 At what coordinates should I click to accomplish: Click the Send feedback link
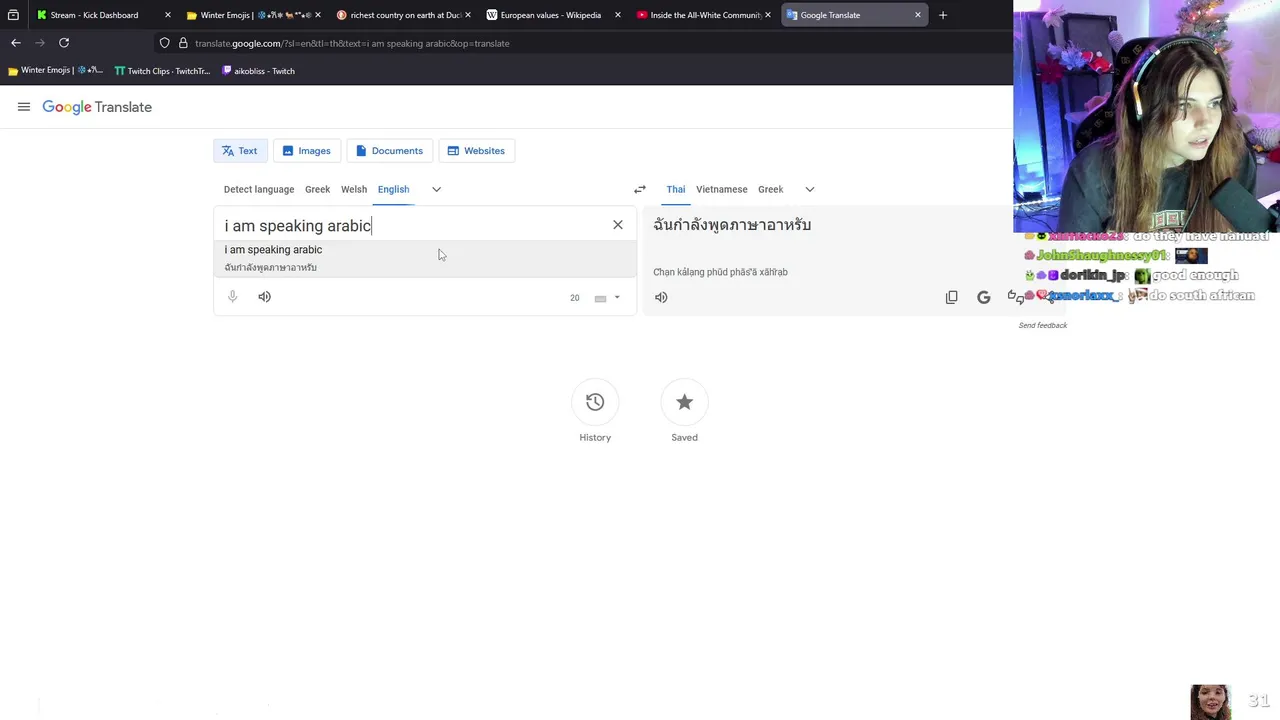1042,325
